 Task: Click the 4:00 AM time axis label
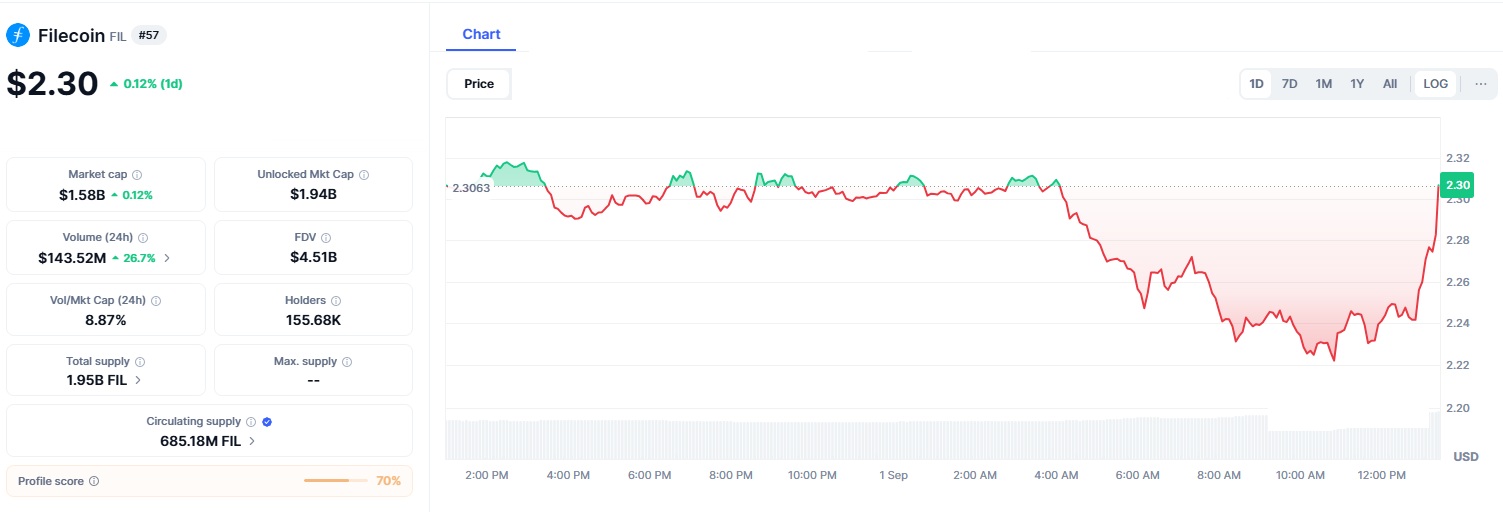pyautogui.click(x=1056, y=475)
